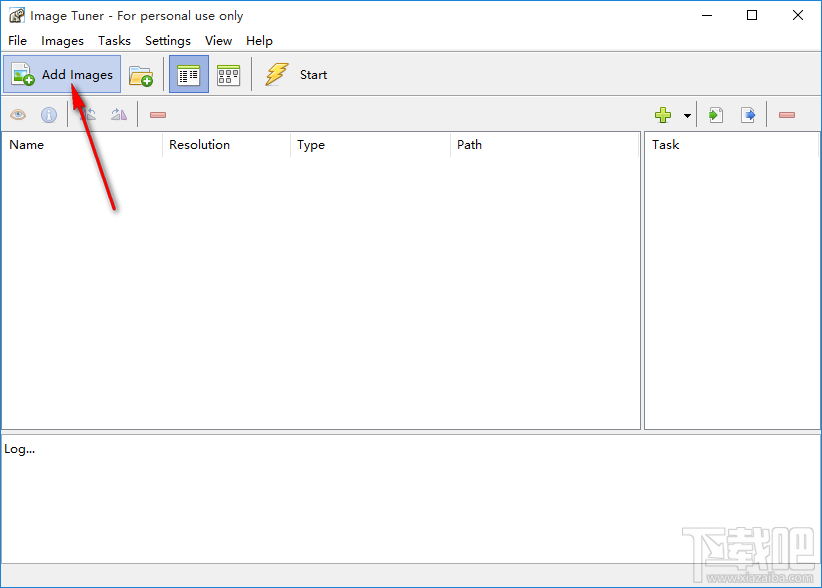Add a new task with green plus
The height and width of the screenshot is (588, 822).
pos(663,115)
